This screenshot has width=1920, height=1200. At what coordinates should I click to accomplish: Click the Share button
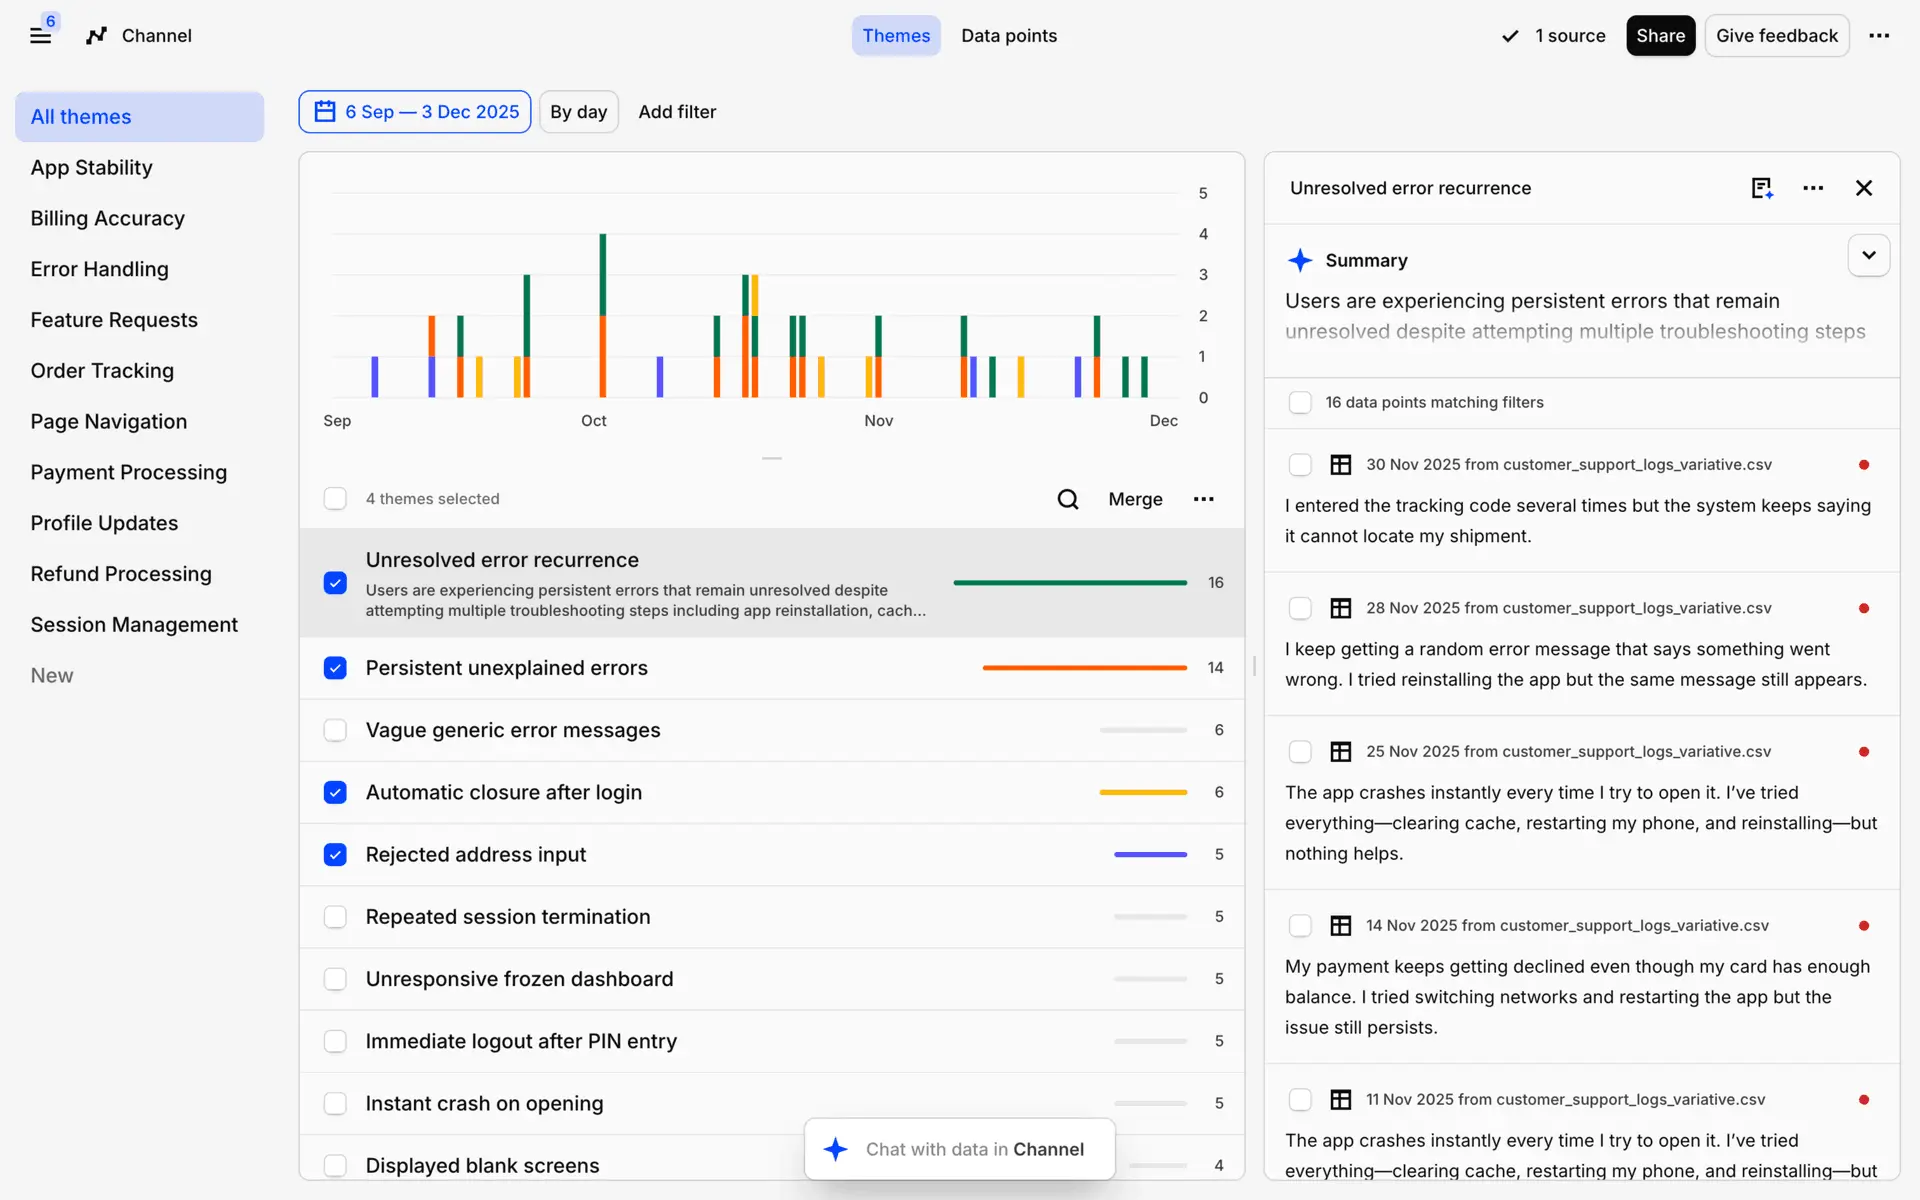[1660, 36]
